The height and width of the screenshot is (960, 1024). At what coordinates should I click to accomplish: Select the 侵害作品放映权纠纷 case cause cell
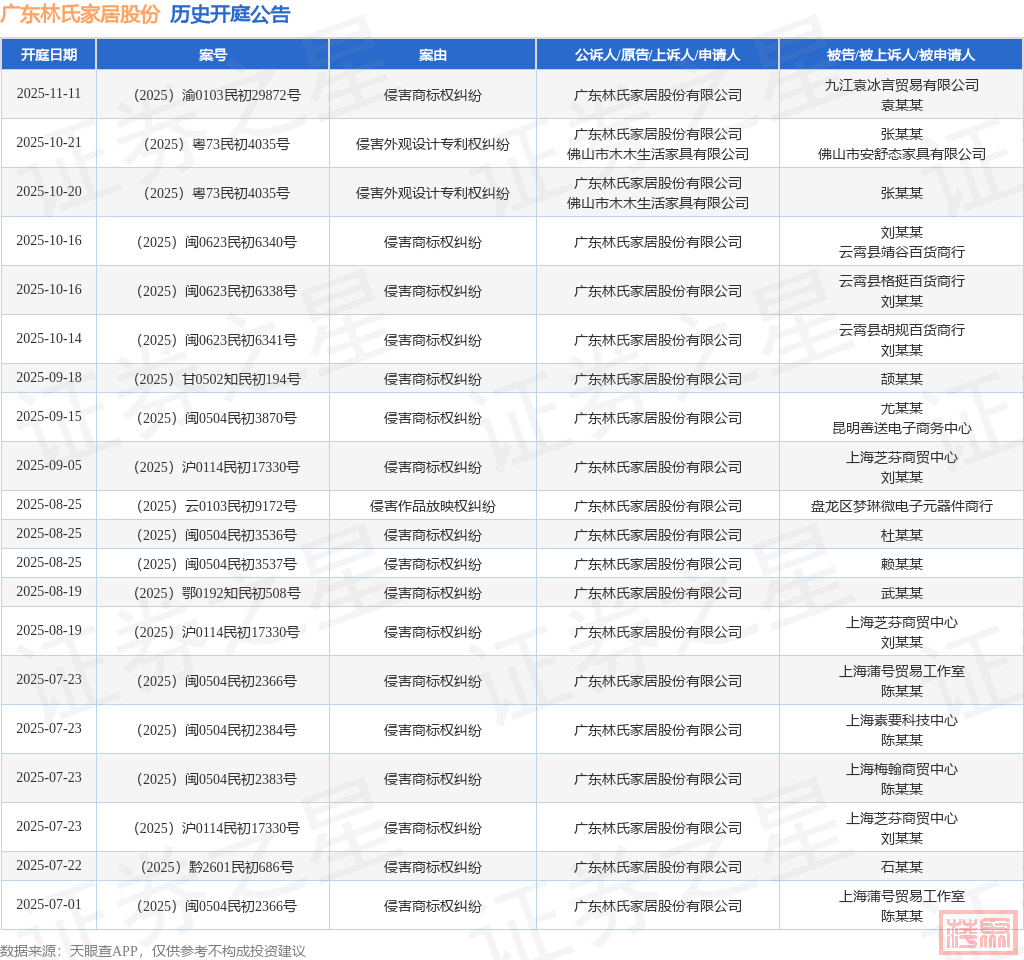coord(432,506)
